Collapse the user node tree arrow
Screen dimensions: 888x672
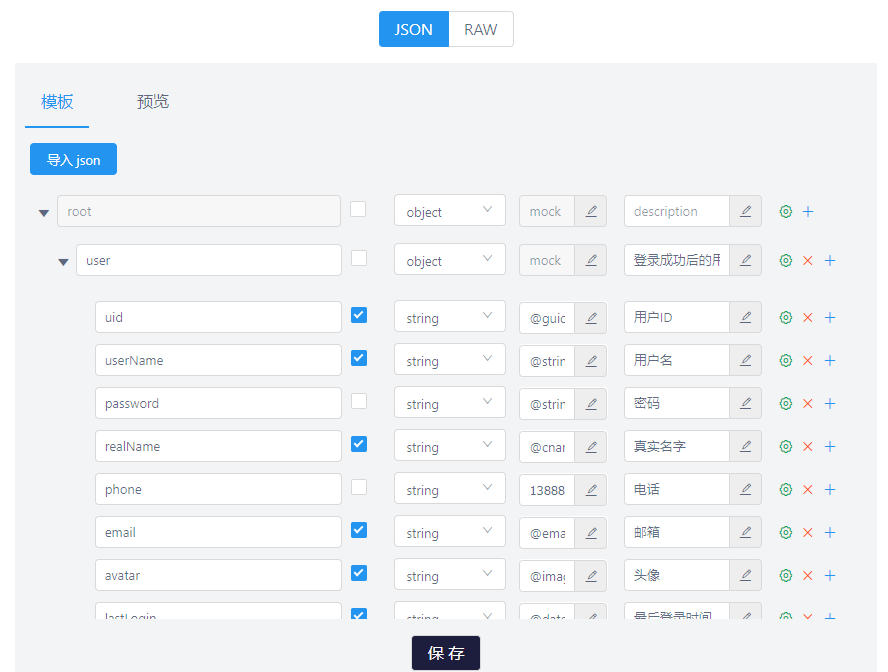click(x=63, y=261)
